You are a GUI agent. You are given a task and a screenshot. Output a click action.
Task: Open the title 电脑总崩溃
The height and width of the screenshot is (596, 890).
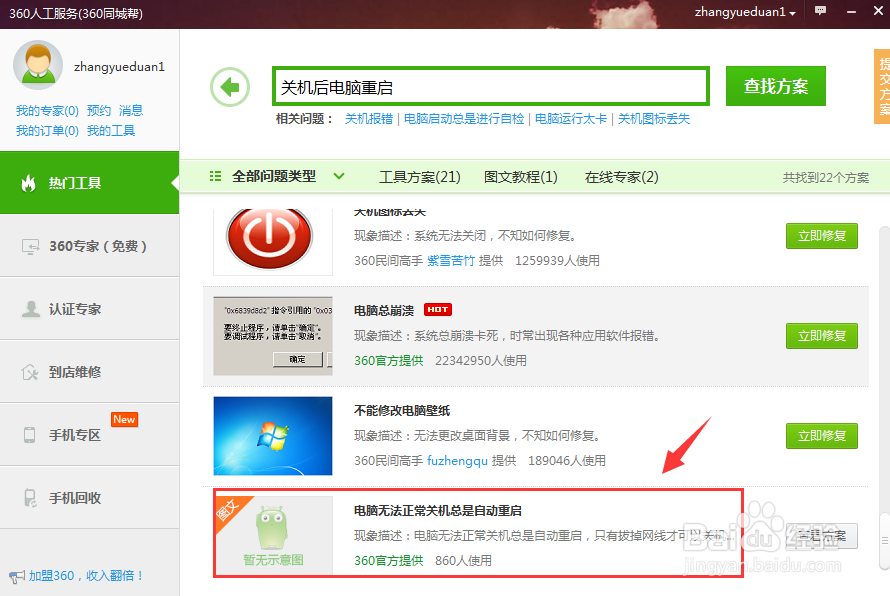(384, 310)
